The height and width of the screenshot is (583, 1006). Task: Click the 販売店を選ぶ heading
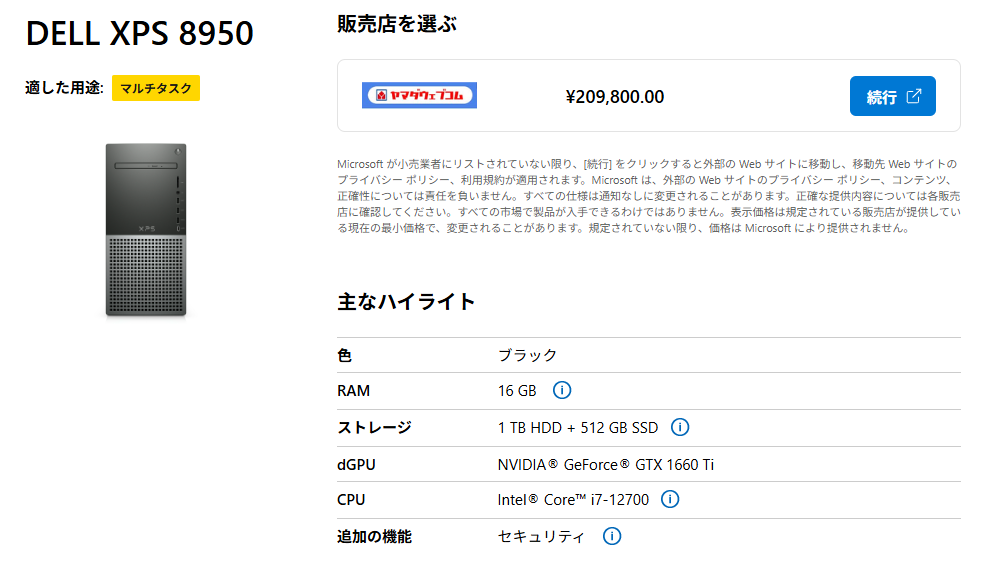[396, 24]
